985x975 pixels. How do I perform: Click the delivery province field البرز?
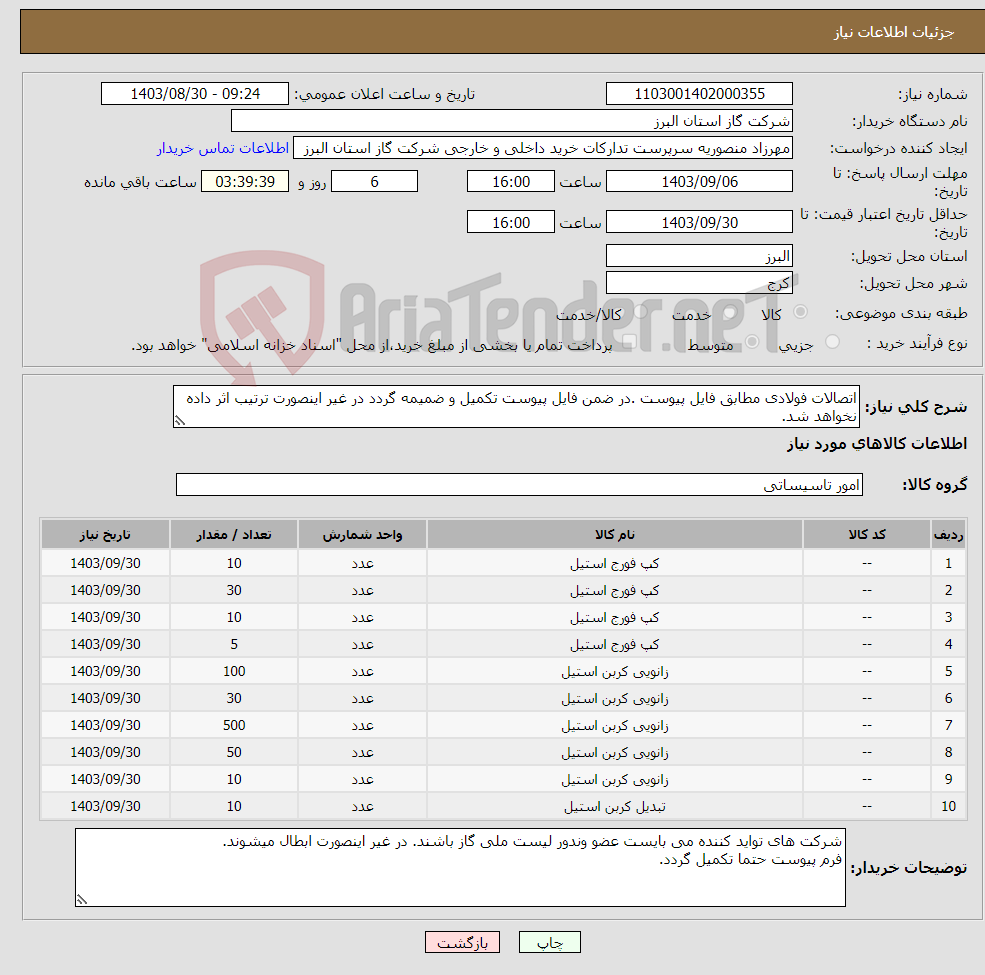point(699,256)
